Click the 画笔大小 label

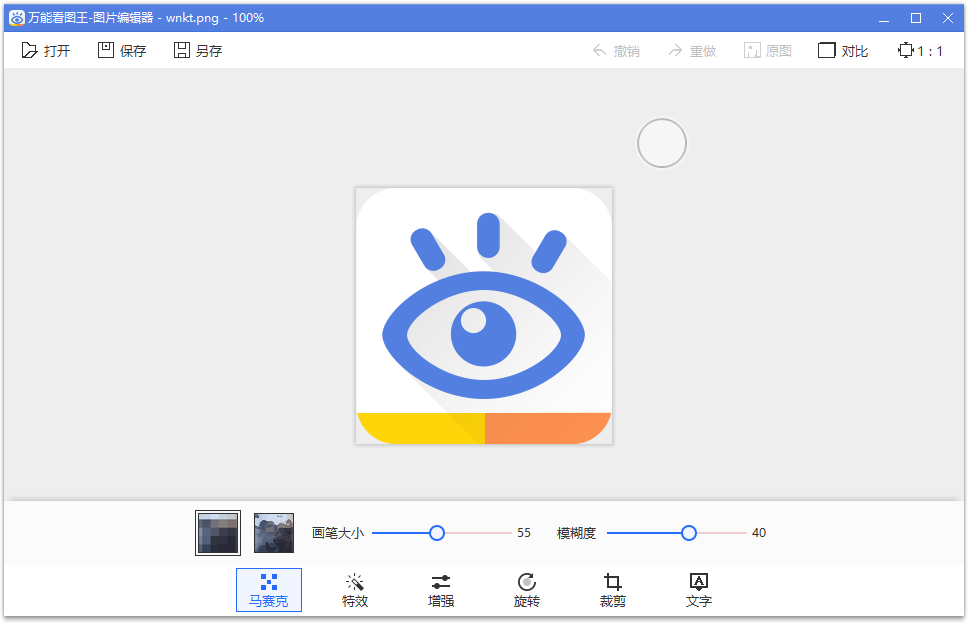click(338, 533)
